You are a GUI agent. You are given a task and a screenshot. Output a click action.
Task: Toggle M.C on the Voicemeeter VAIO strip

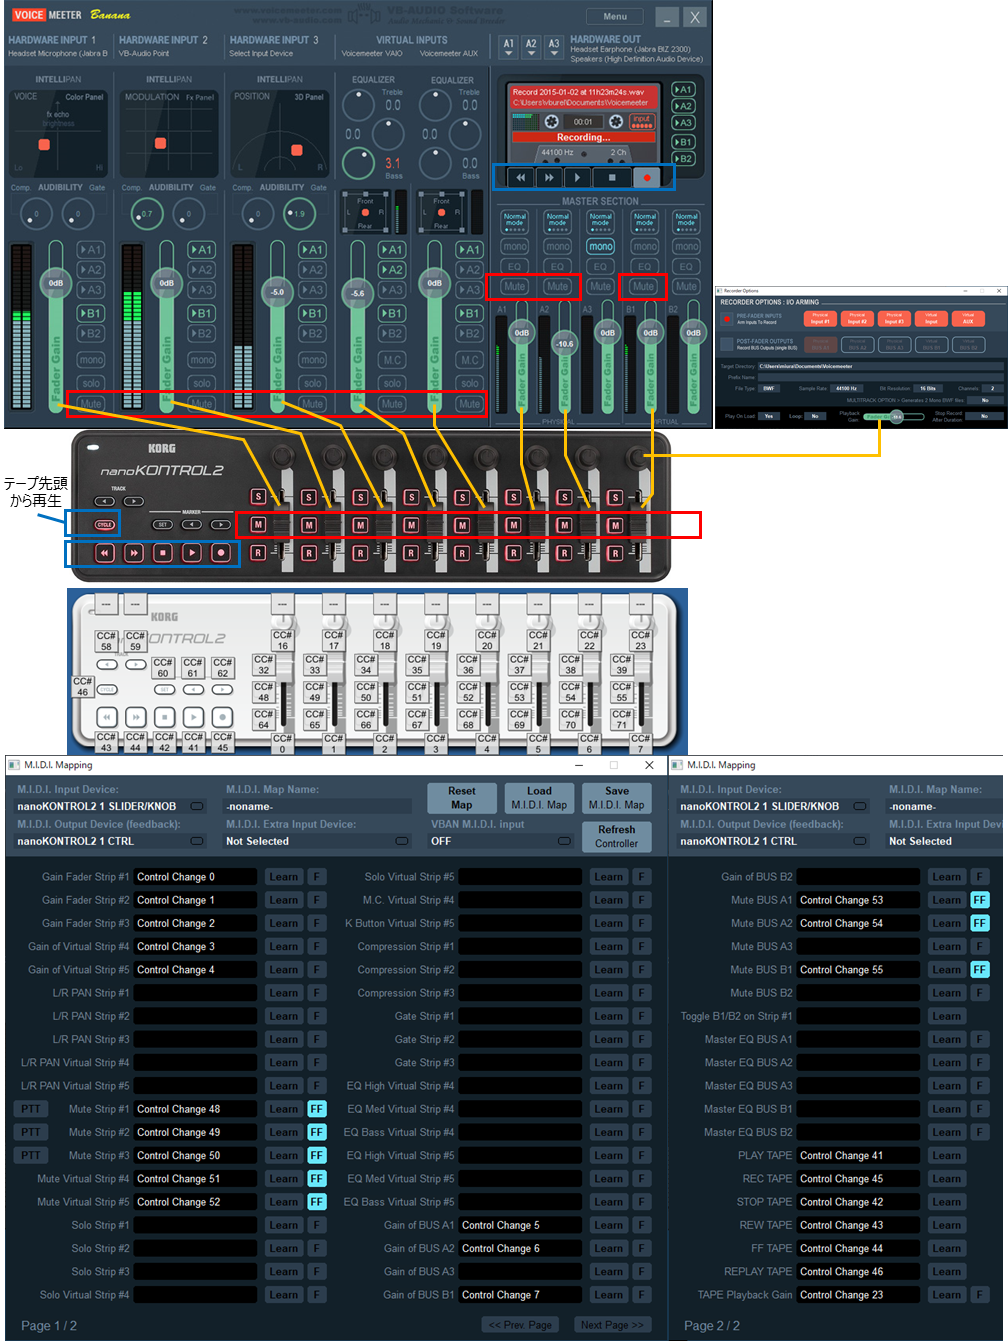coord(392,360)
